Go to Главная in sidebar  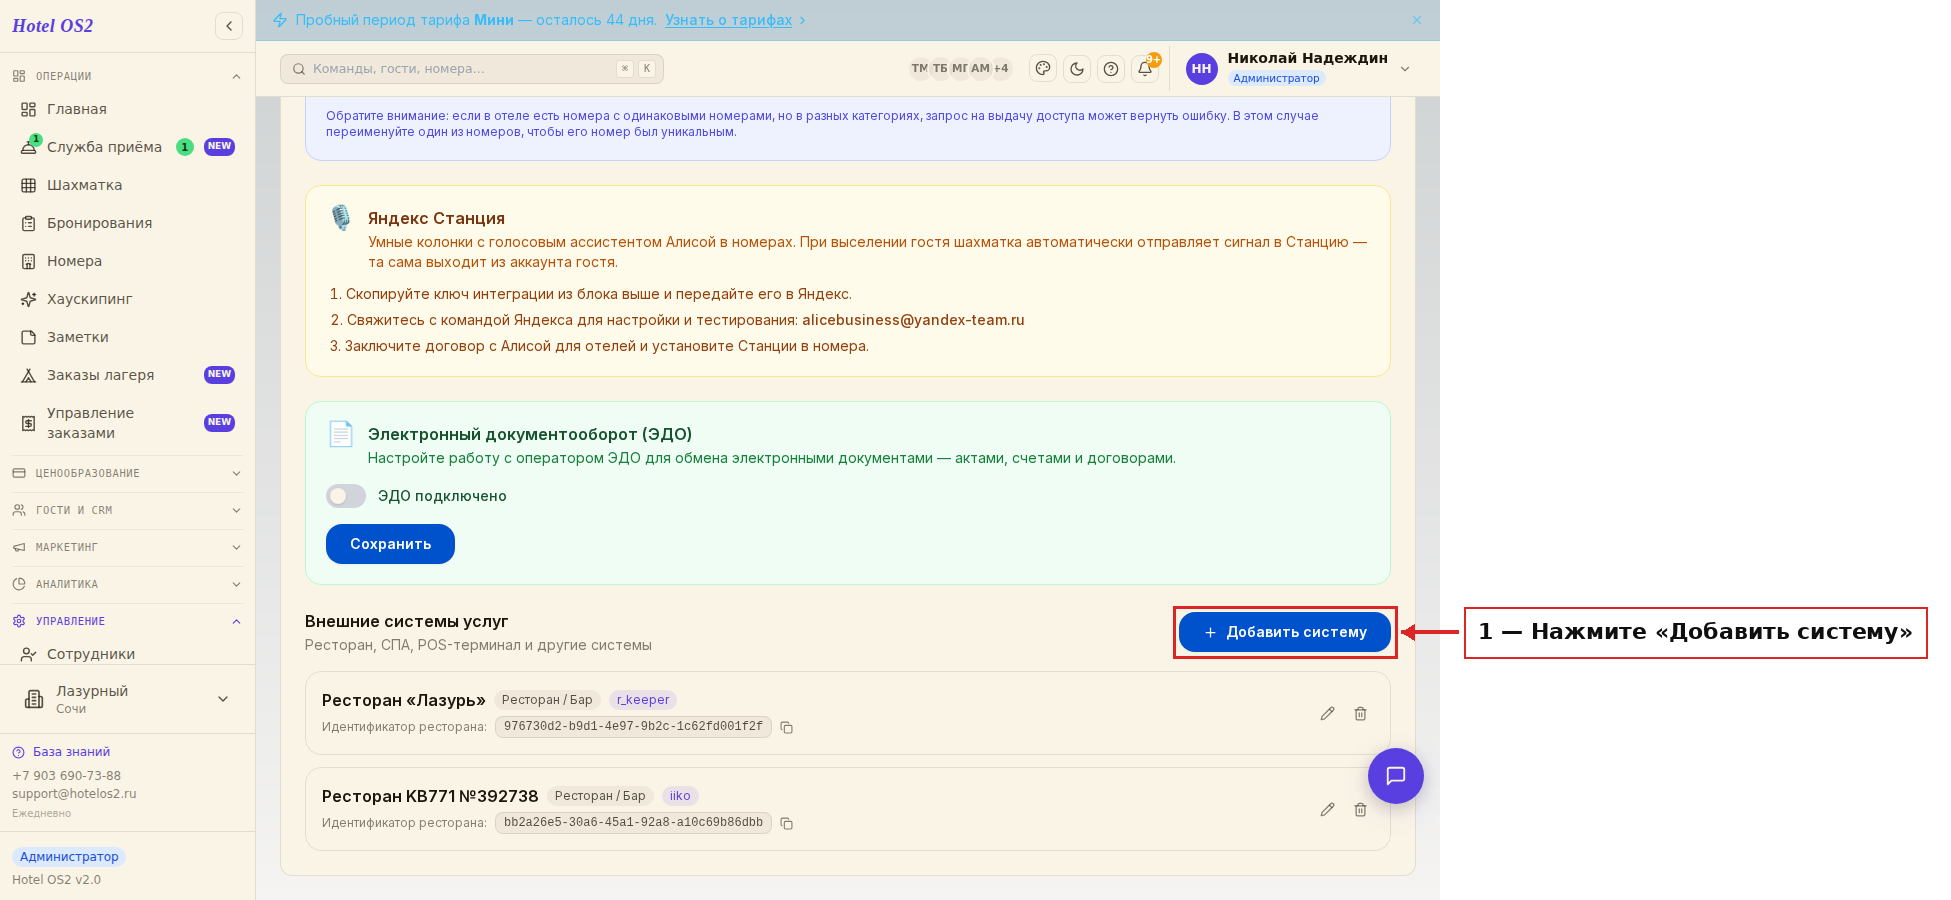click(127, 109)
